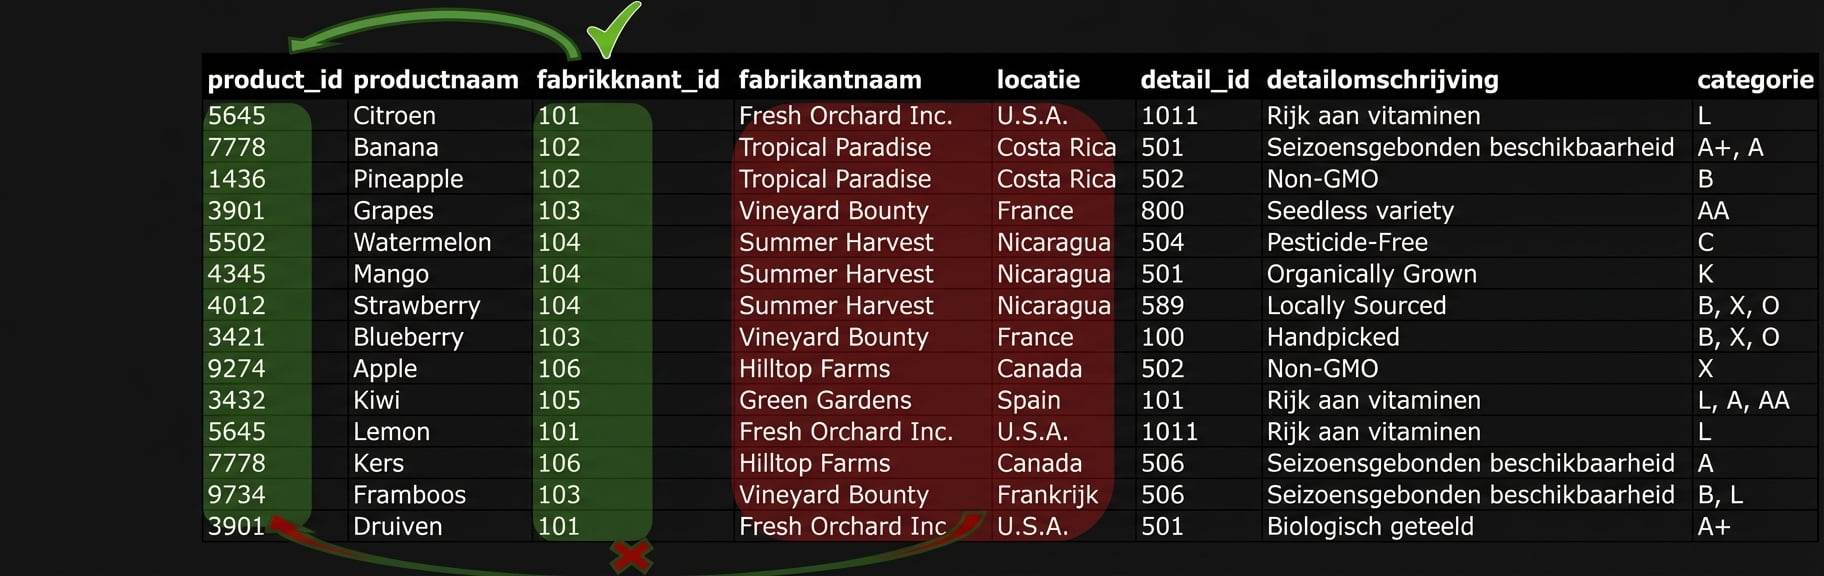Image resolution: width=1824 pixels, height=576 pixels.
Task: Click the green arrowhead pointing at product_id
Action: [300, 44]
